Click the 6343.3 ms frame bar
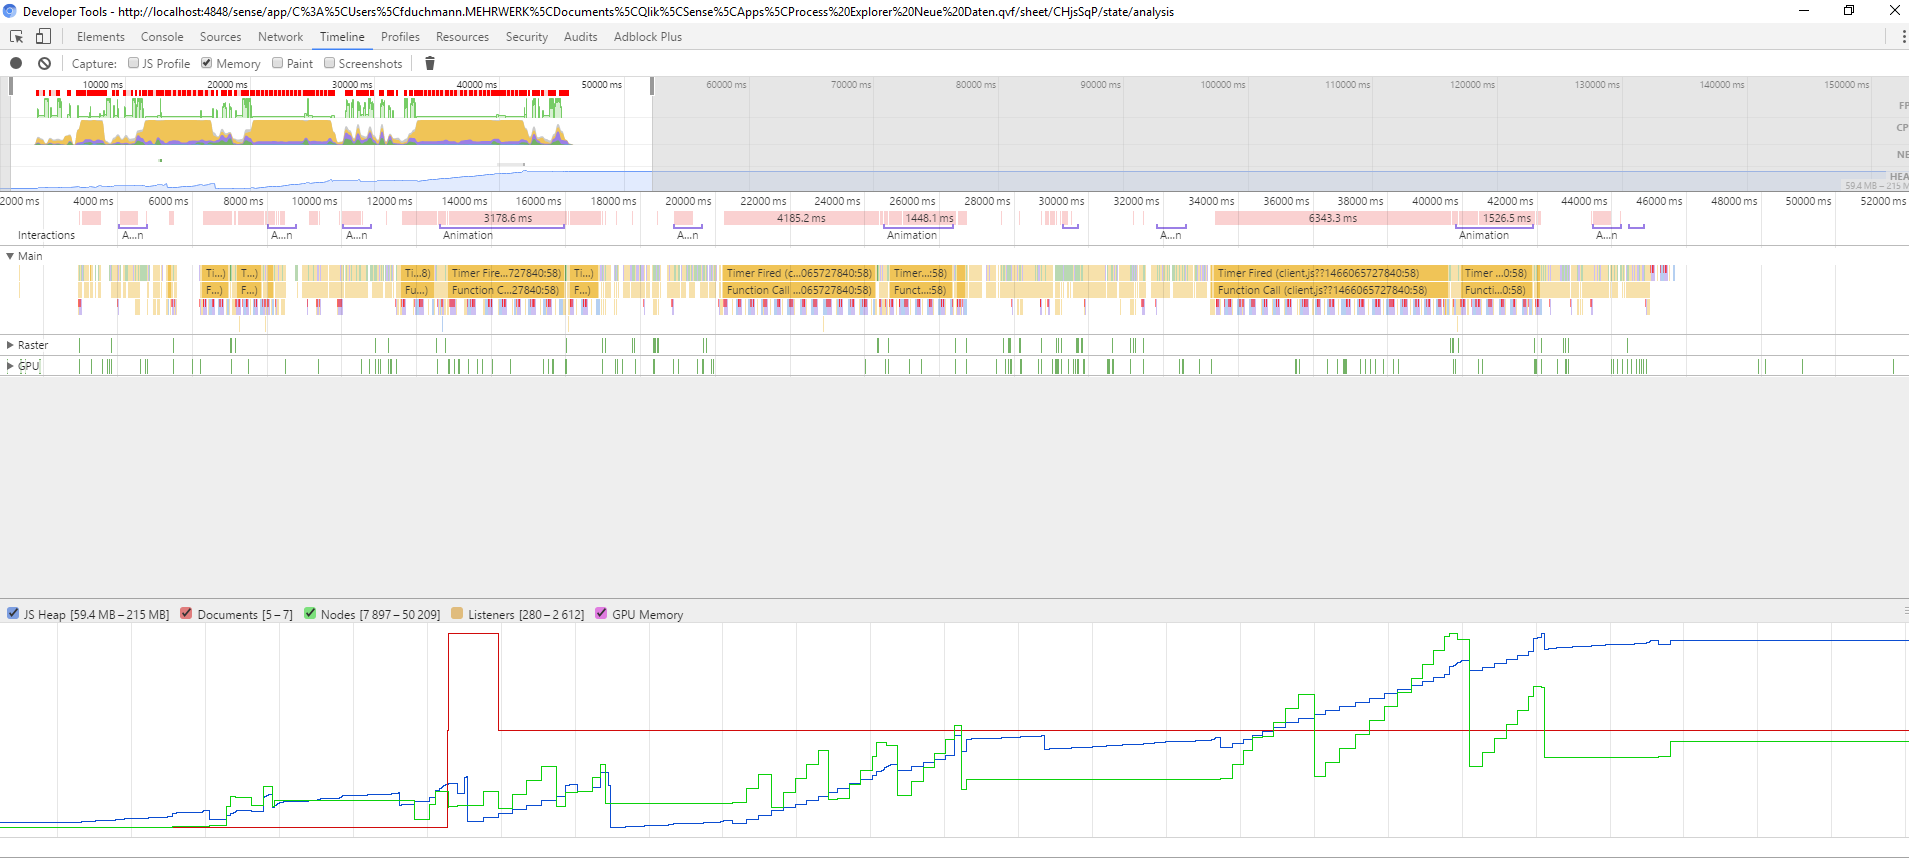 coord(1333,218)
